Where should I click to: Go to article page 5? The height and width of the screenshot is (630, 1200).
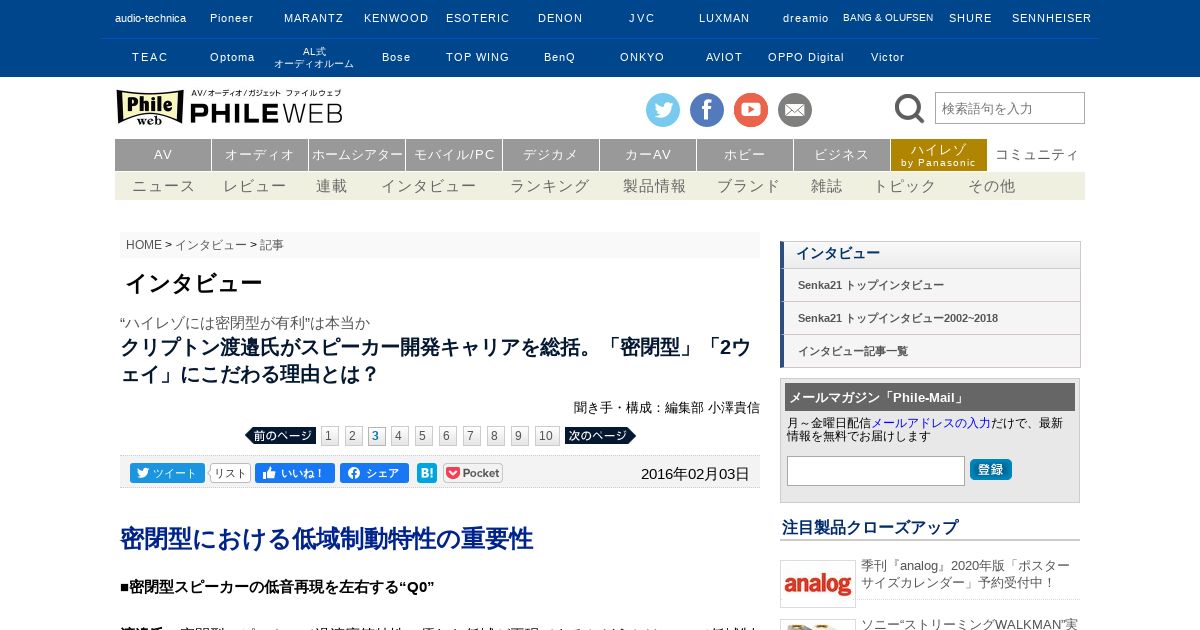424,436
